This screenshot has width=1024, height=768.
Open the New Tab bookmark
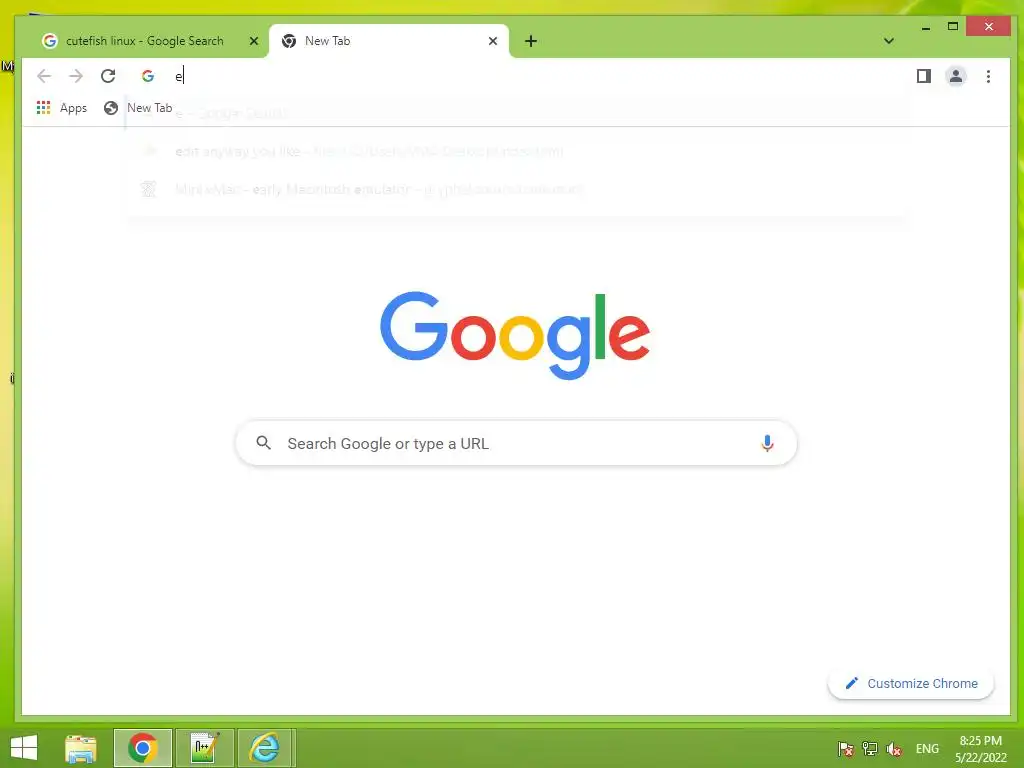(138, 108)
